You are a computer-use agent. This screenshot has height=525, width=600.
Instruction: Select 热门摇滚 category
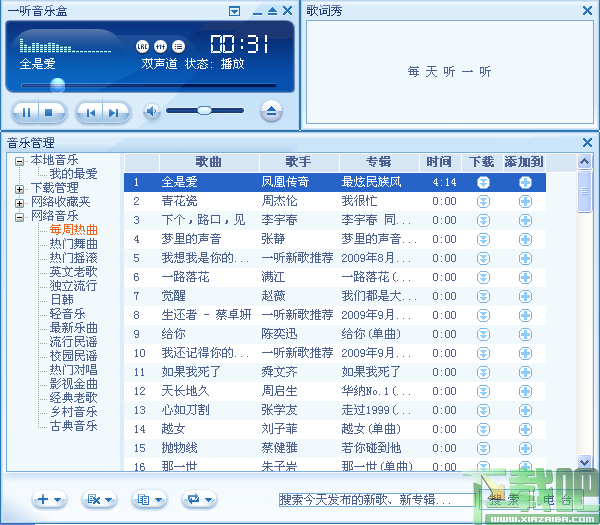pyautogui.click(x=73, y=258)
